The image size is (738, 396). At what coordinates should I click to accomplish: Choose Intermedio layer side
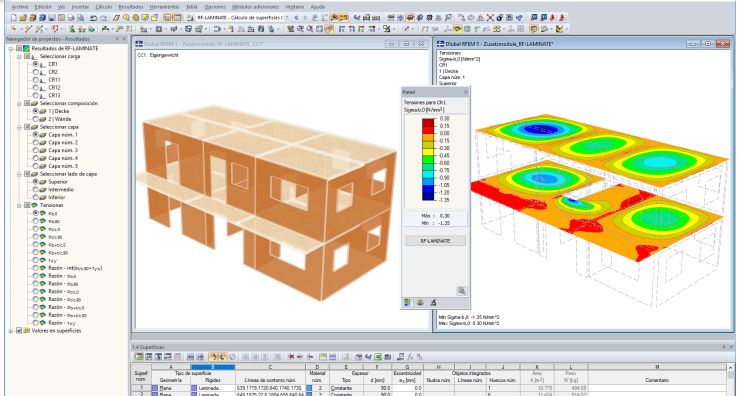(x=35, y=190)
